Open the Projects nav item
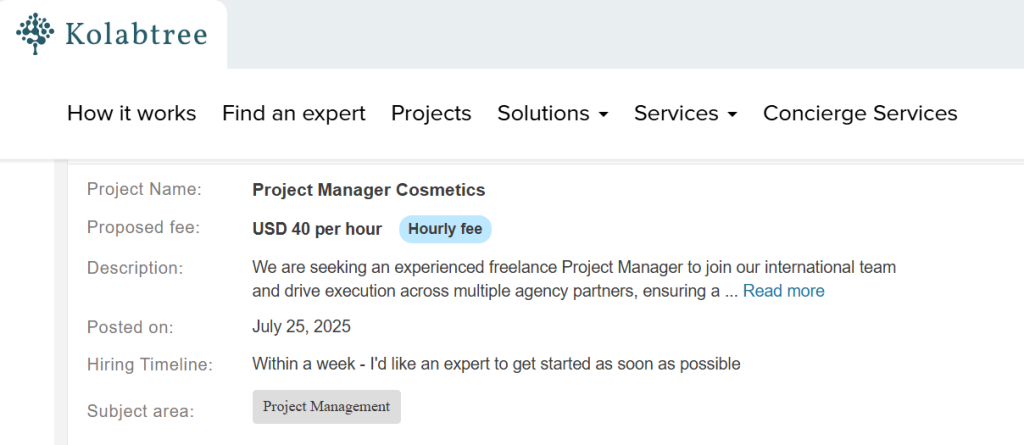1024x445 pixels. (431, 113)
